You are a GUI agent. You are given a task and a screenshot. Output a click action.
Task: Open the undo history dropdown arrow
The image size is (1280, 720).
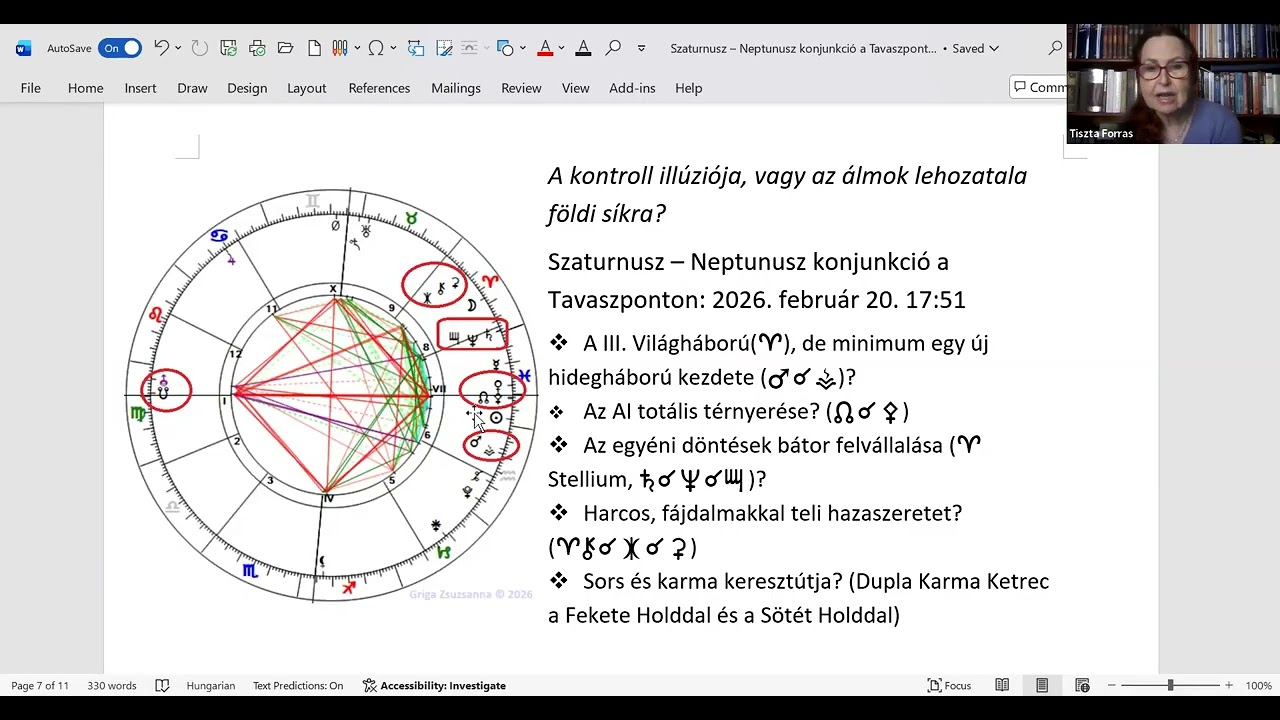178,48
